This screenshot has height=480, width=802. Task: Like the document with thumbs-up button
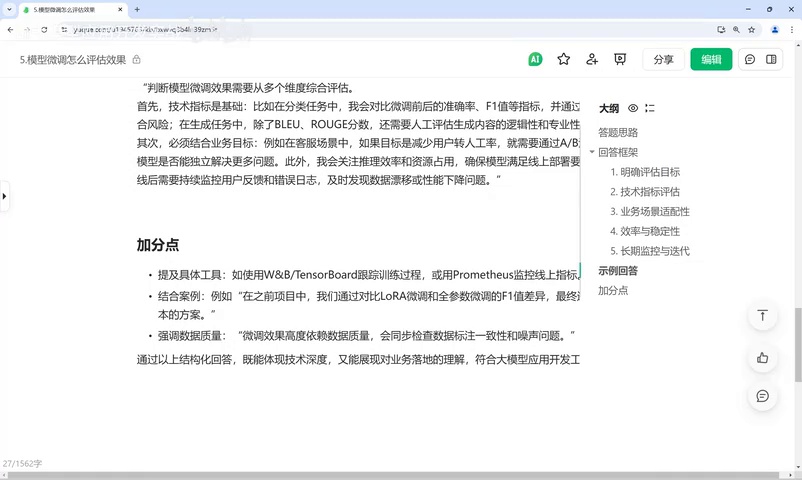pos(763,358)
